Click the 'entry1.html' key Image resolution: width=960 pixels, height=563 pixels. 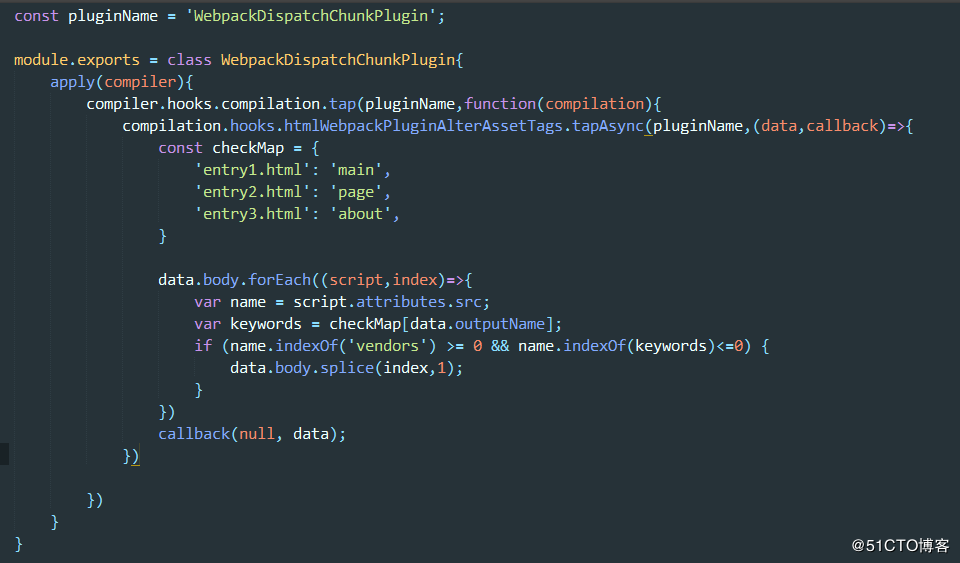252,170
